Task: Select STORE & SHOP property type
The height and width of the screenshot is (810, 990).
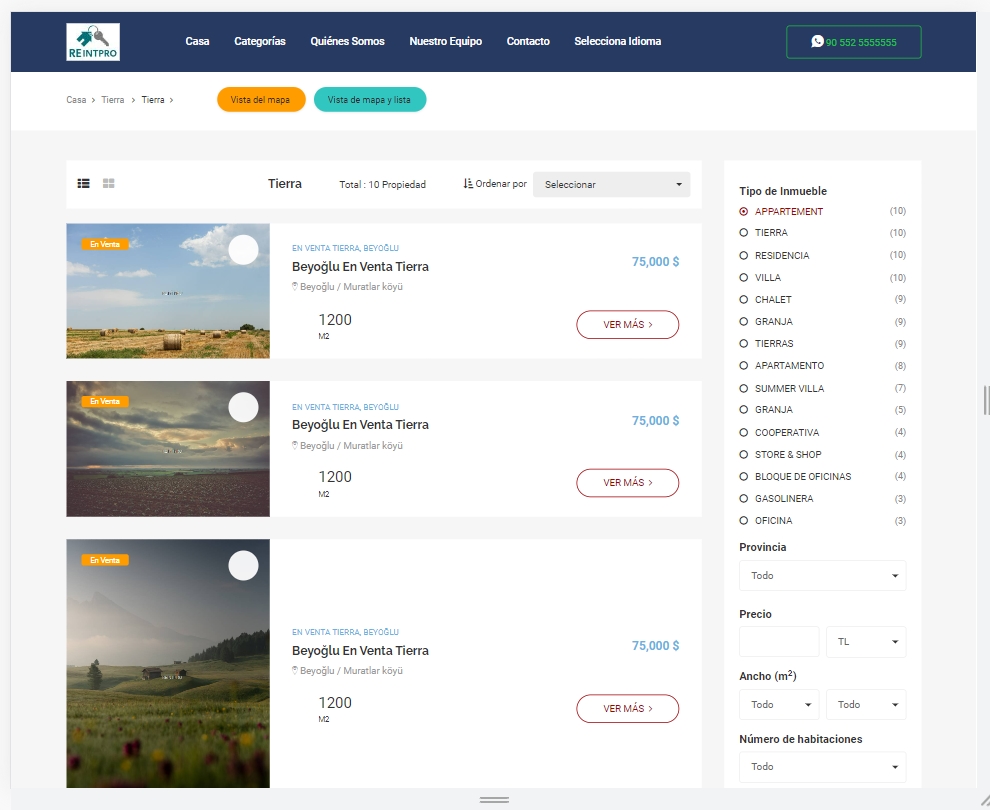Action: click(780, 455)
